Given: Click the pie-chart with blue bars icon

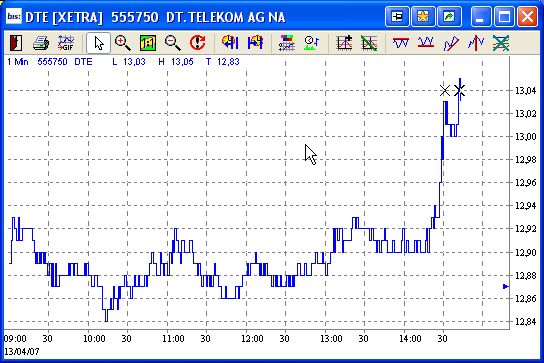Looking at the screenshot, I should pyautogui.click(x=255, y=43).
